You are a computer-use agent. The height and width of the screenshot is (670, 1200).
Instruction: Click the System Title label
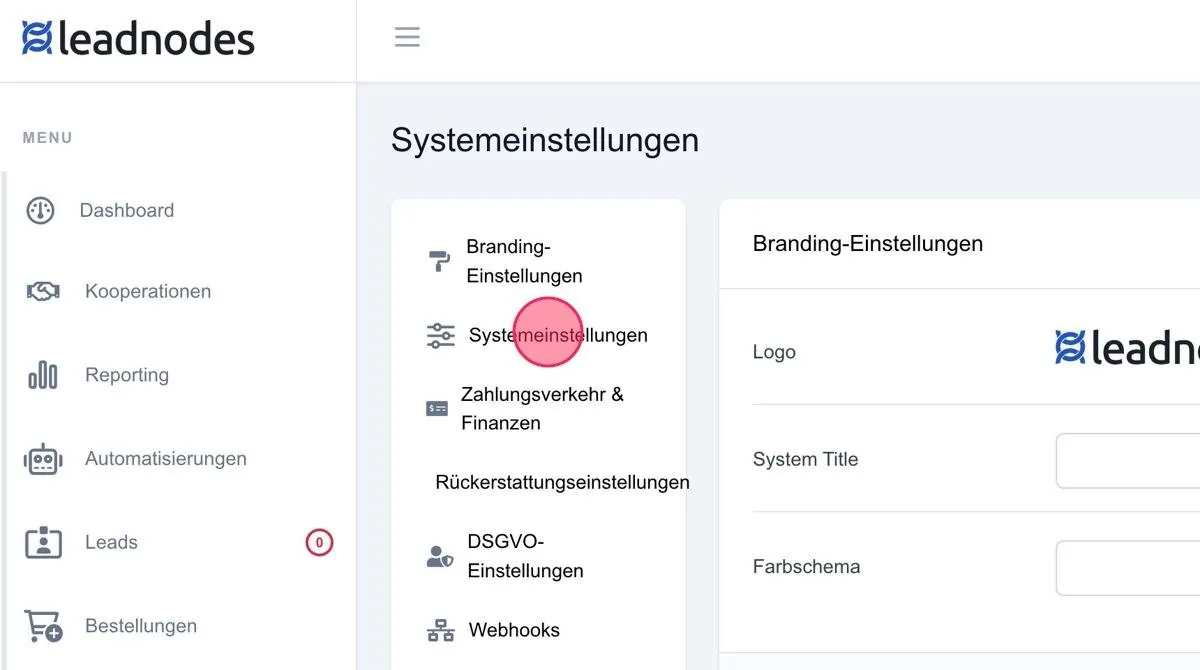pos(806,459)
